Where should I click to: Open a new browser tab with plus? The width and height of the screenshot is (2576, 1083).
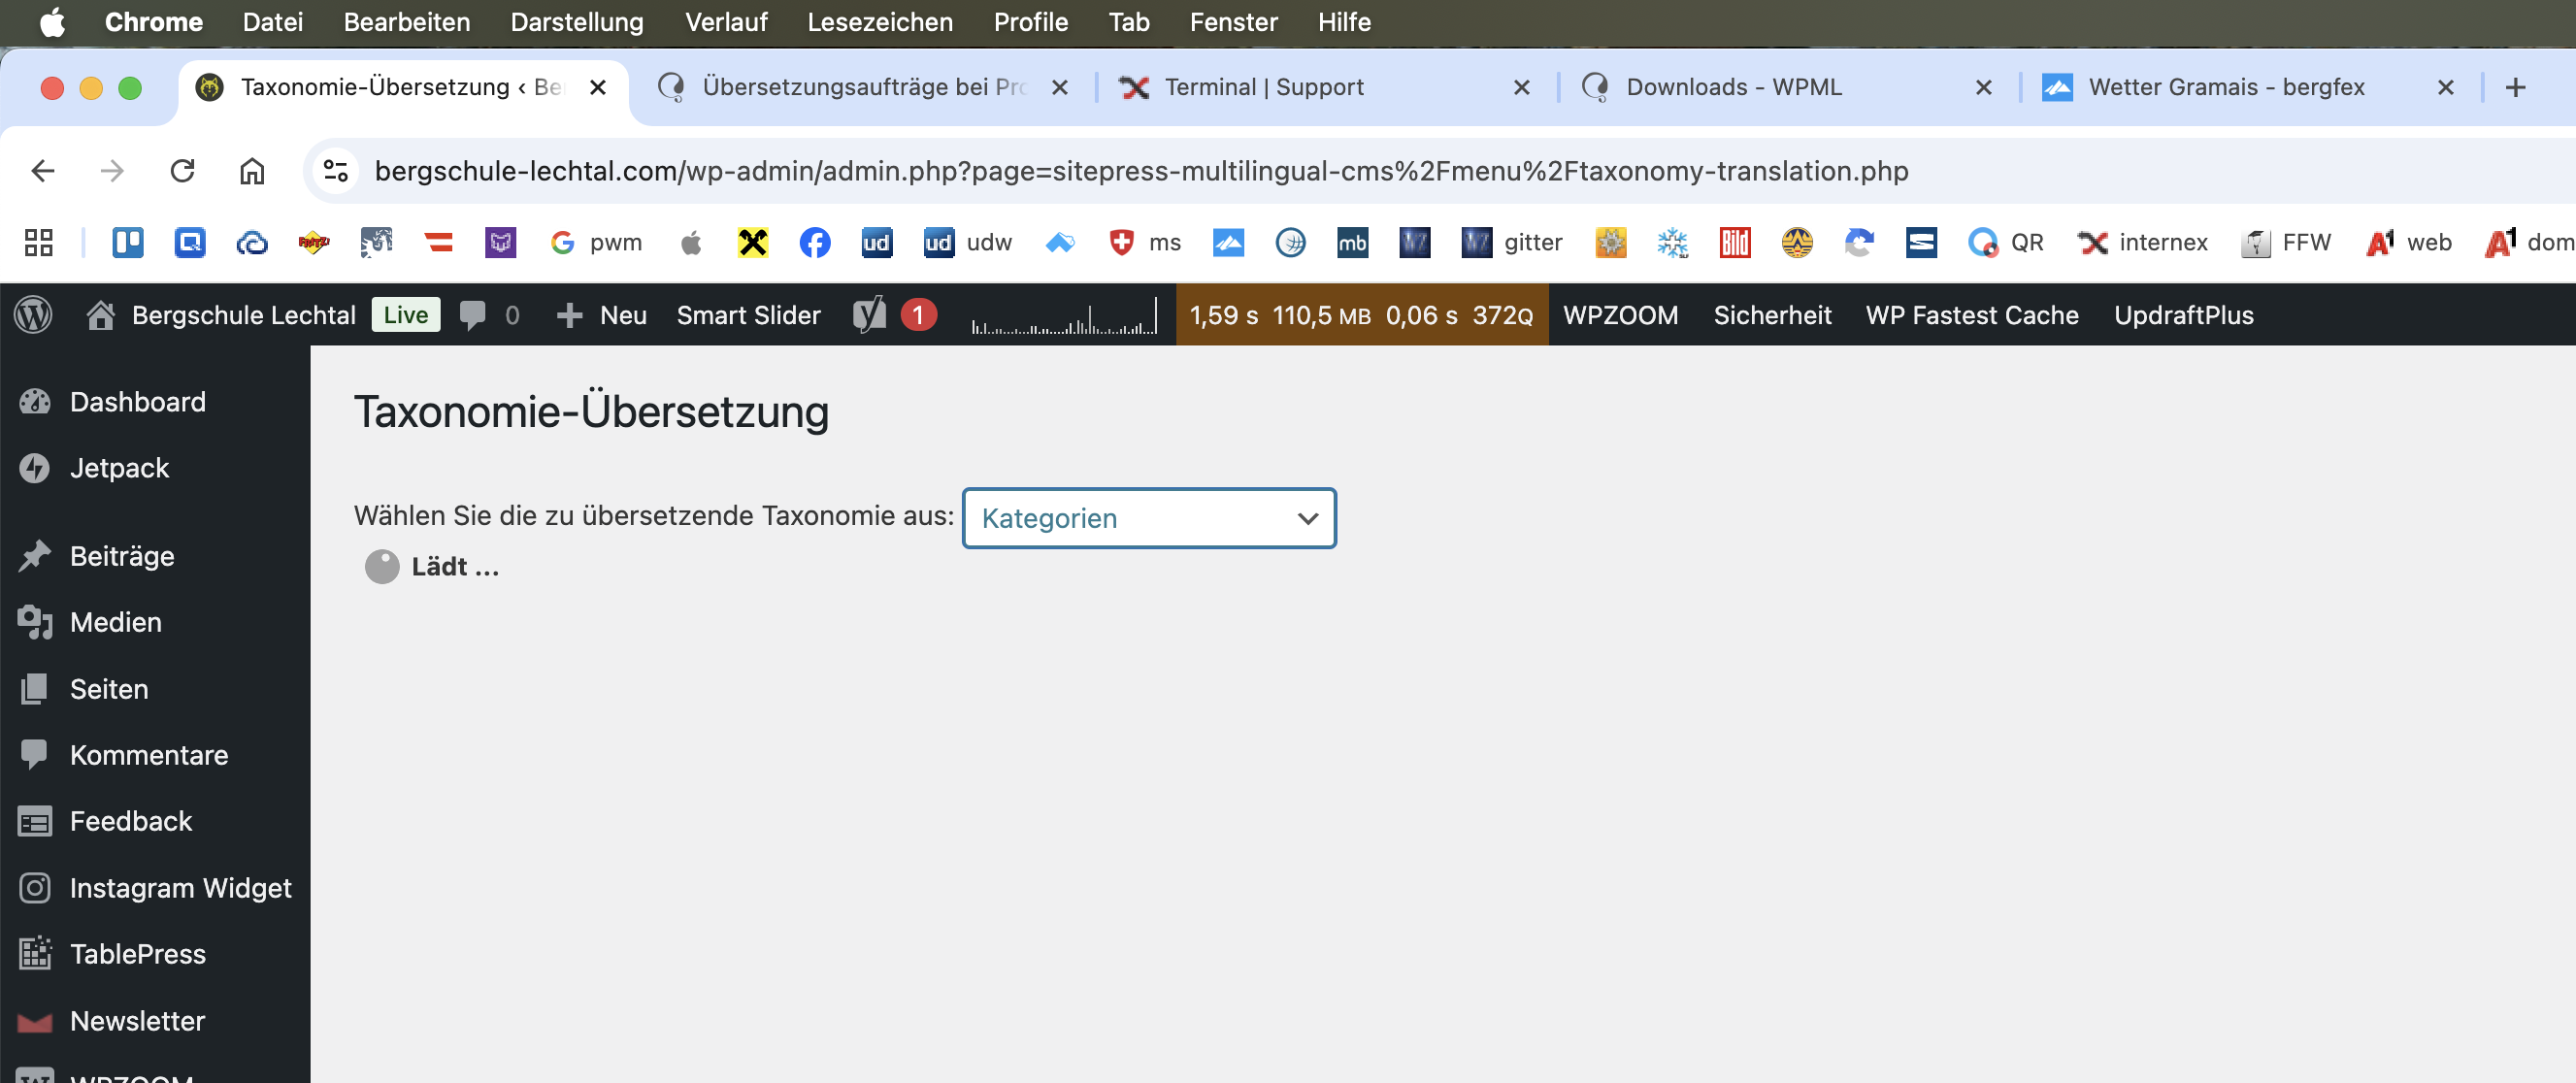2515,87
